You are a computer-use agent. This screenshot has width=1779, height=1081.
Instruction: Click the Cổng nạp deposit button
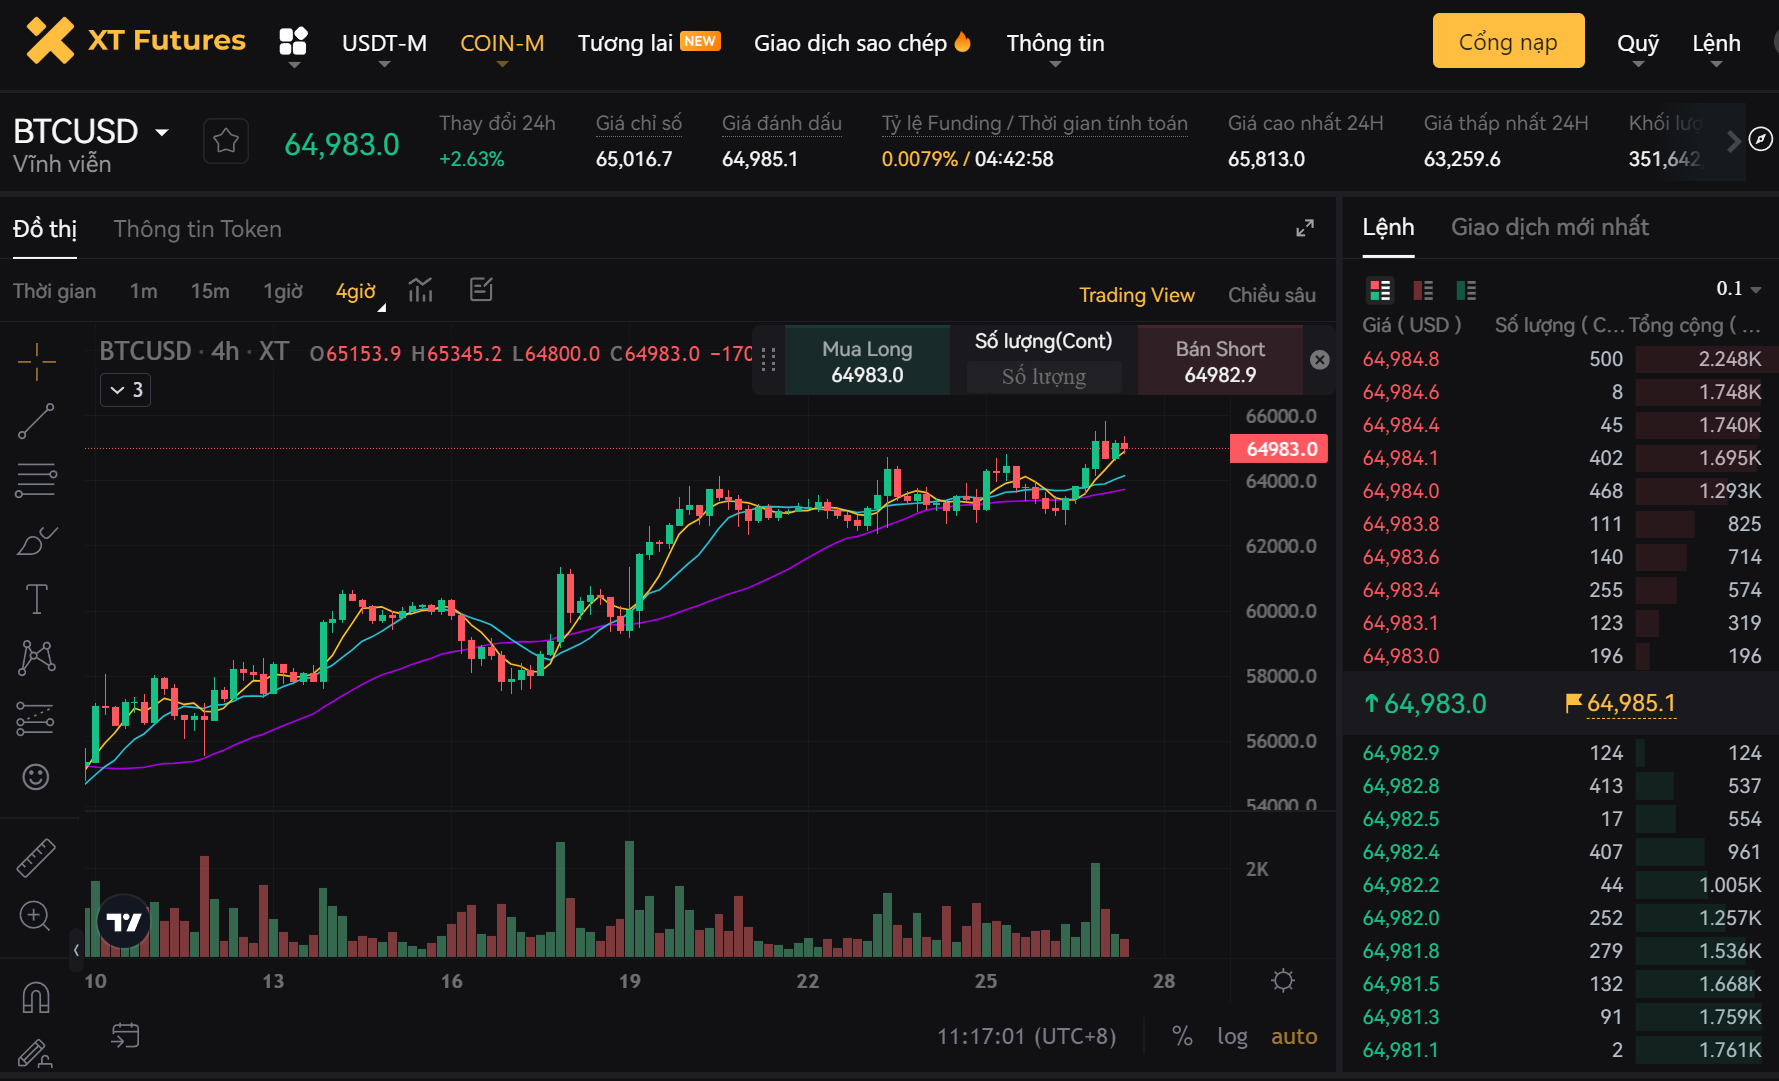(x=1508, y=42)
